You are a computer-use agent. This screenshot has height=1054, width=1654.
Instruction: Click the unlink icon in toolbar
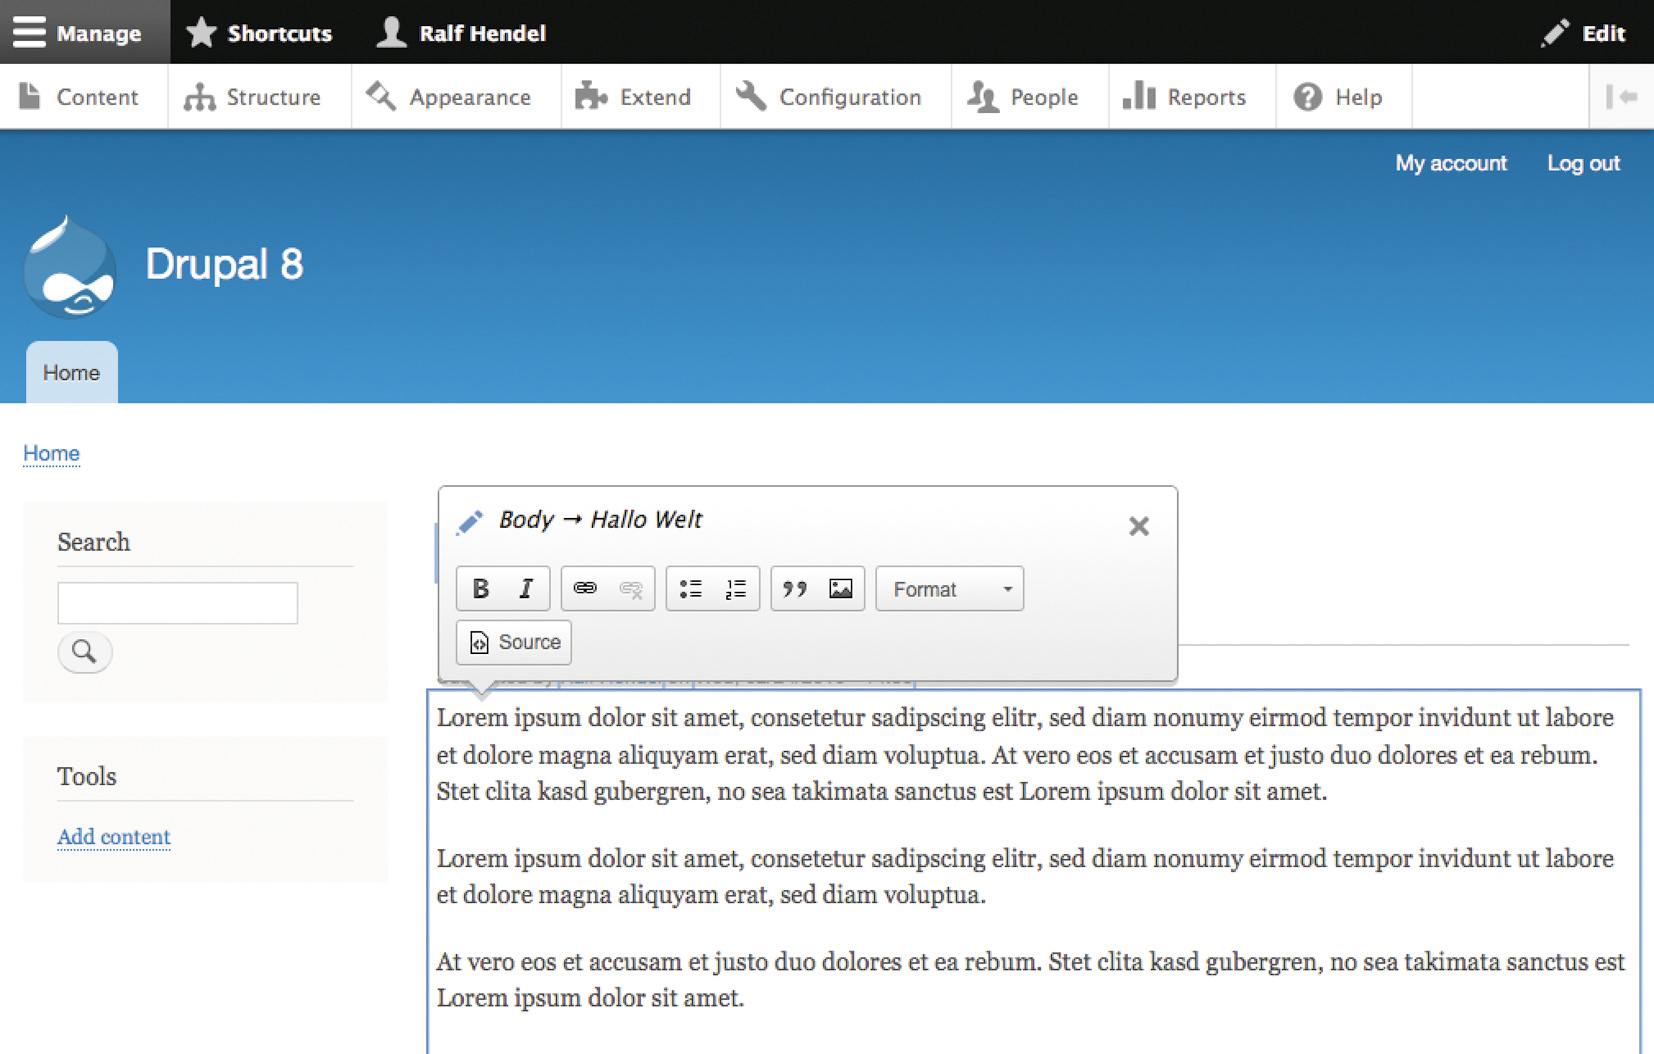click(x=631, y=589)
